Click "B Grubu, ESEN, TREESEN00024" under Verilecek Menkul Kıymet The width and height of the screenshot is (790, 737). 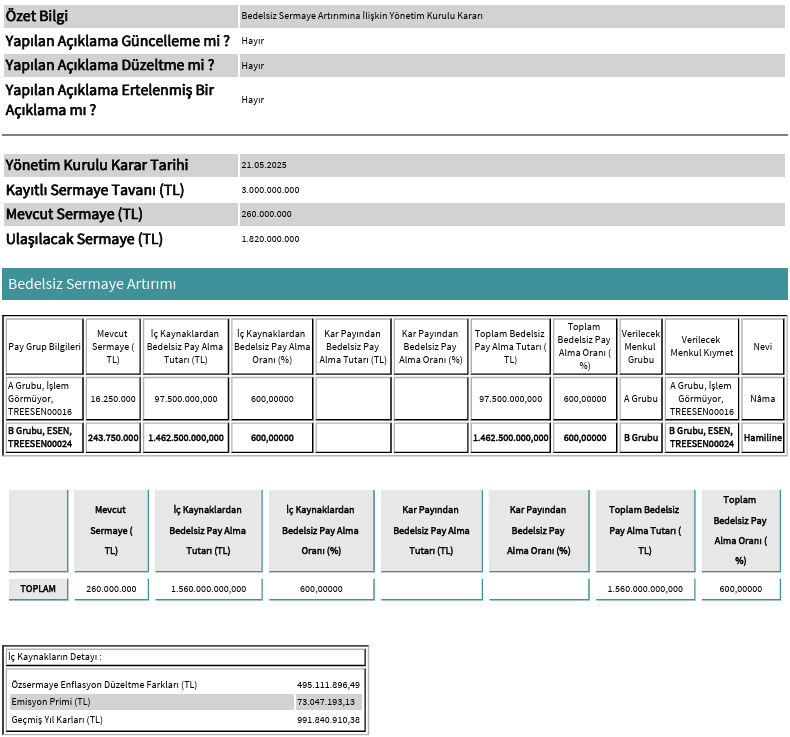701,437
